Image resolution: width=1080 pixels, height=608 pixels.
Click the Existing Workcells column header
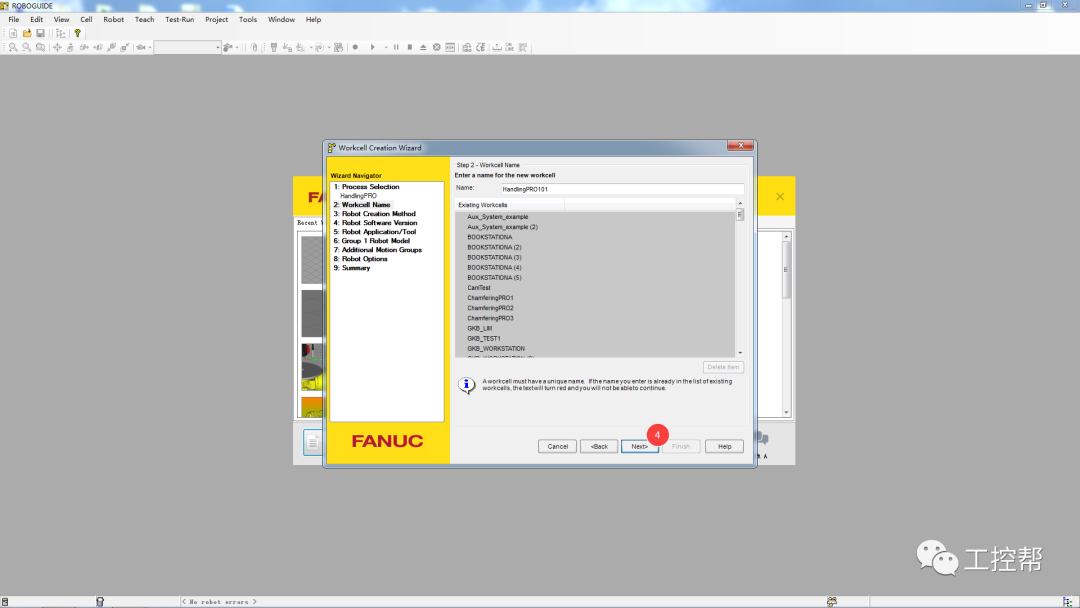[x=510, y=205]
